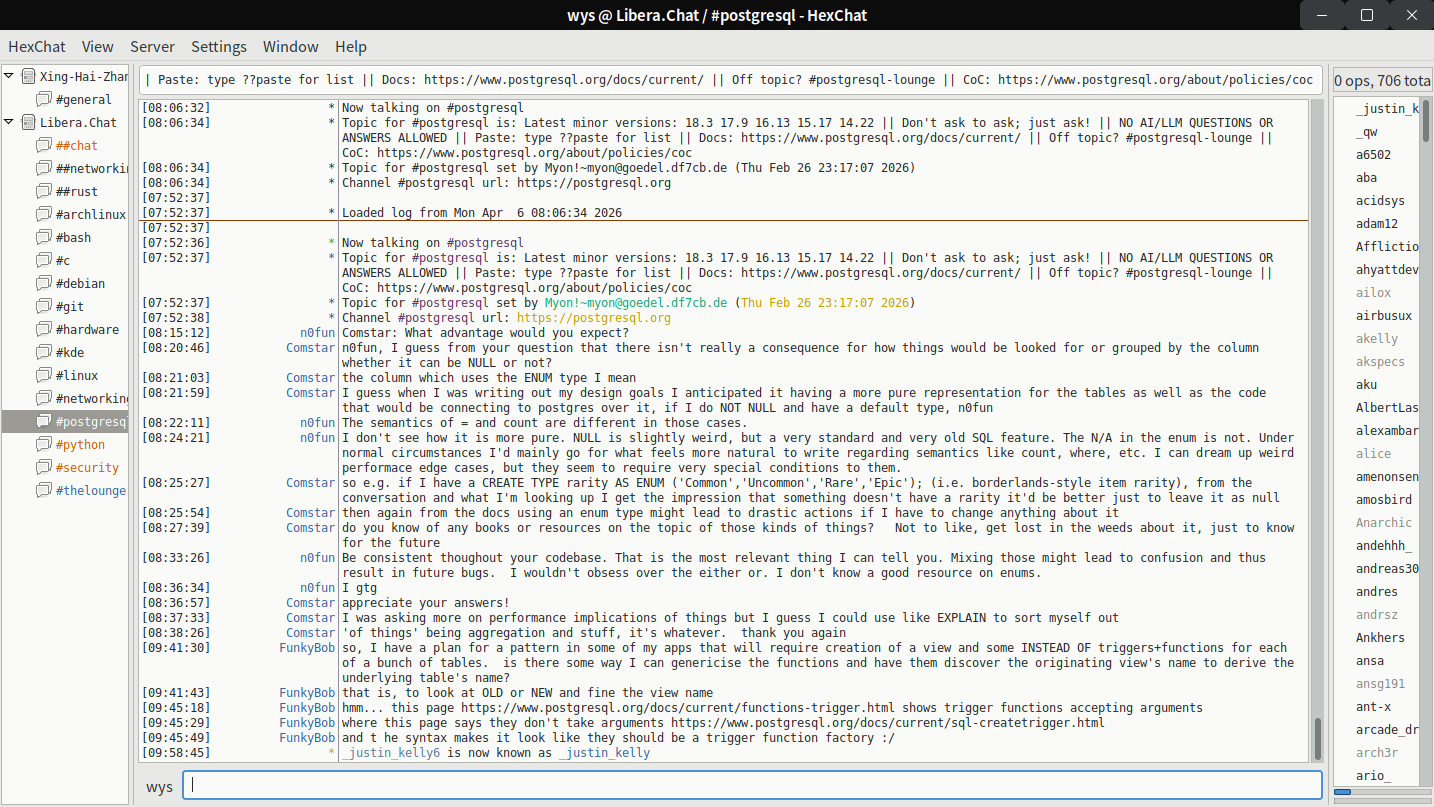Open the Settings menu
This screenshot has height=807, width=1434.
218,47
